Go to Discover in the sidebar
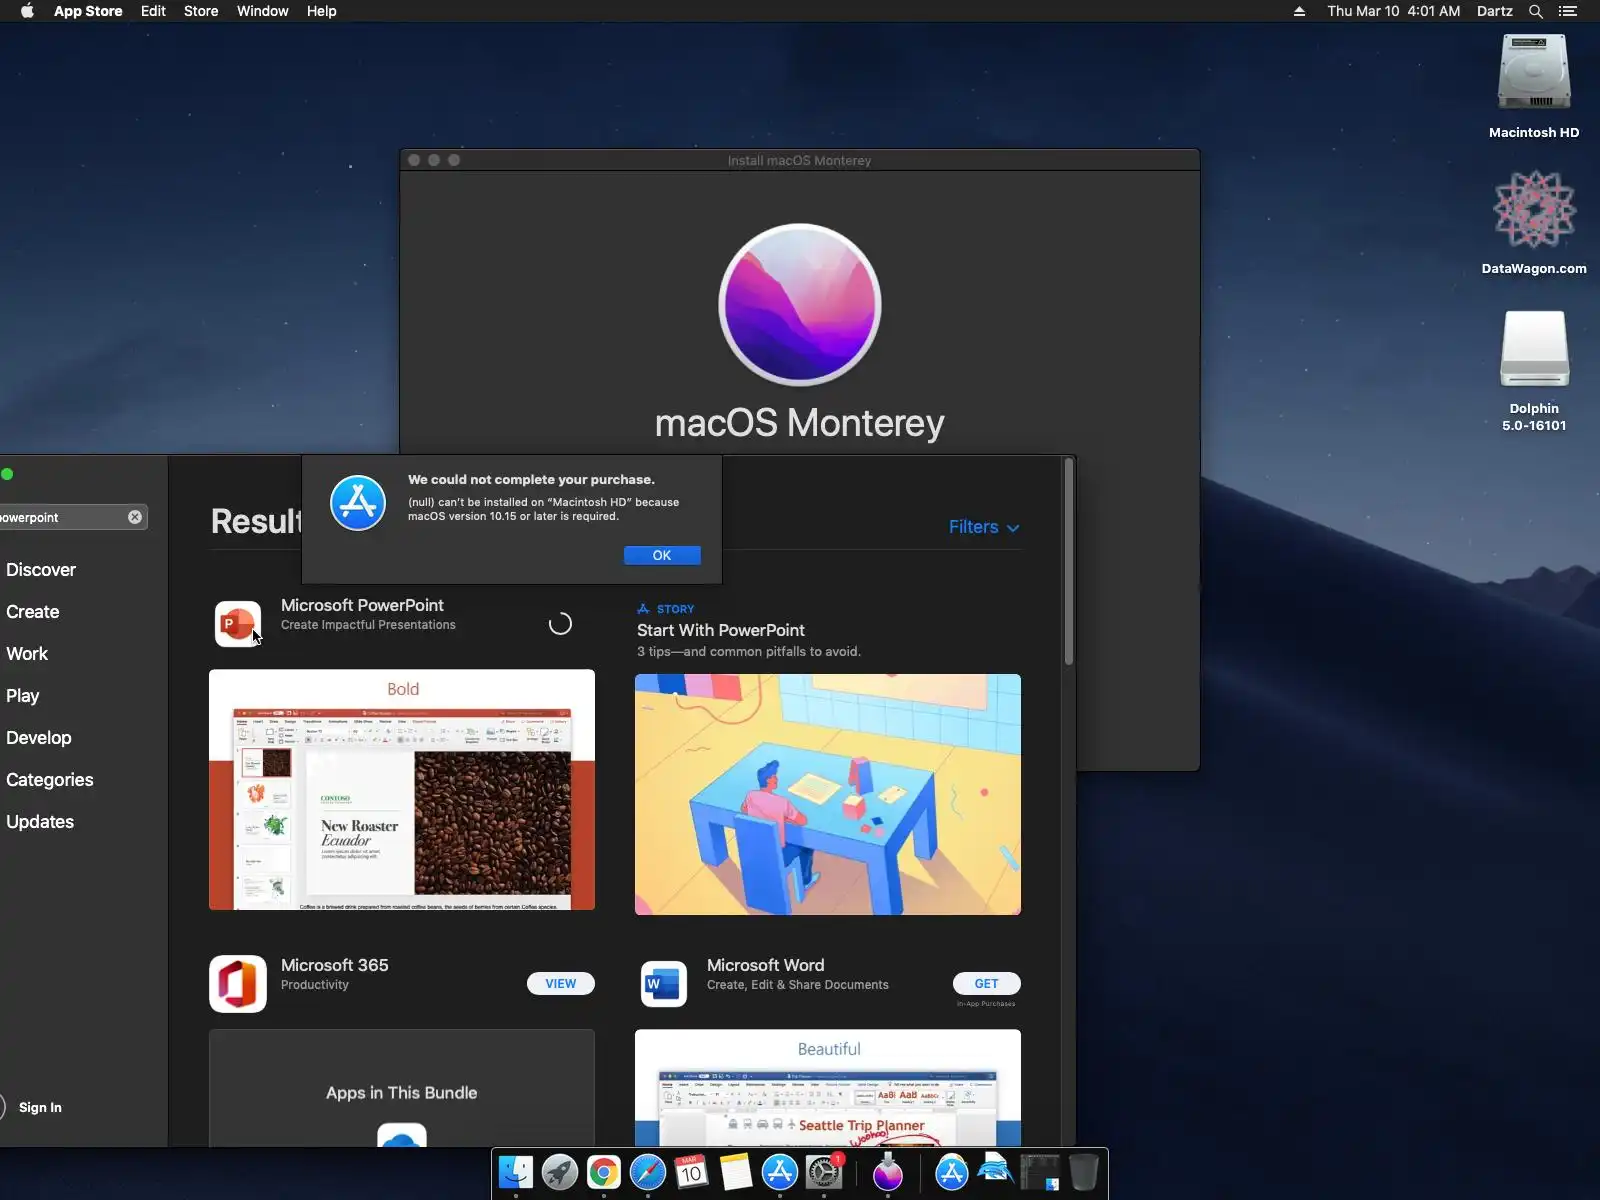This screenshot has height=1200, width=1600. (x=41, y=570)
